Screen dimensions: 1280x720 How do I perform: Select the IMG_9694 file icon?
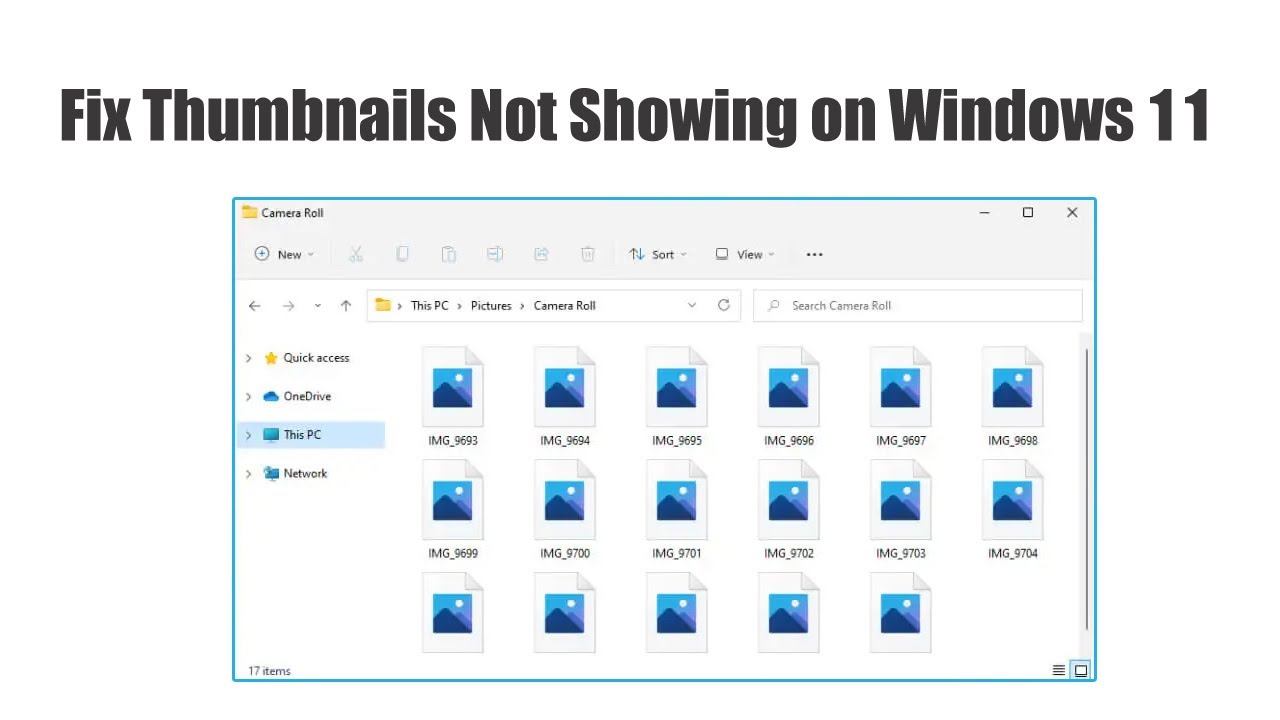click(565, 387)
